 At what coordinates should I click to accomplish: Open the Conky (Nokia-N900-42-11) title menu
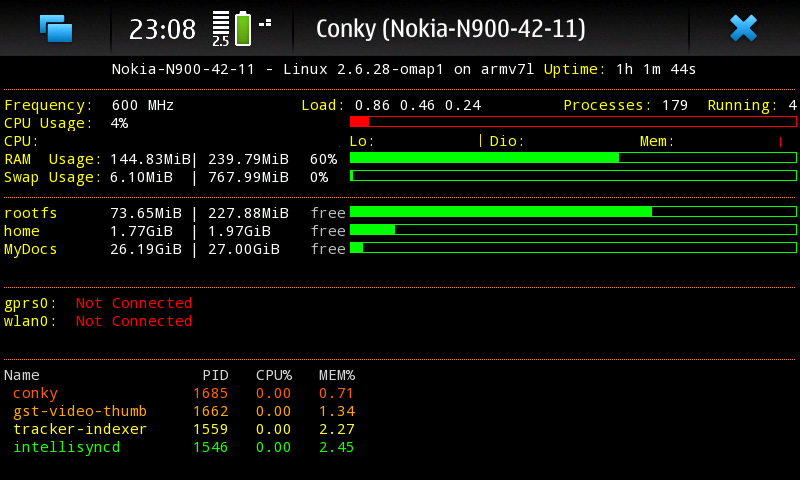click(451, 29)
